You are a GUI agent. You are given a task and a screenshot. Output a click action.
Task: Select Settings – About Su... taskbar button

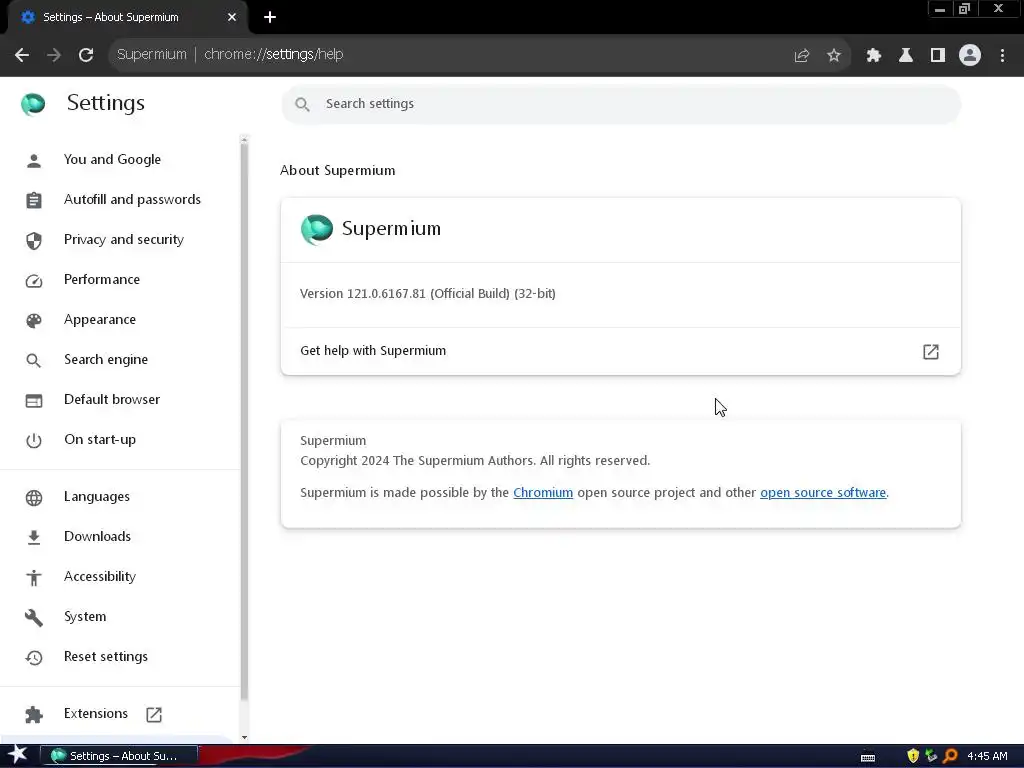(120, 756)
